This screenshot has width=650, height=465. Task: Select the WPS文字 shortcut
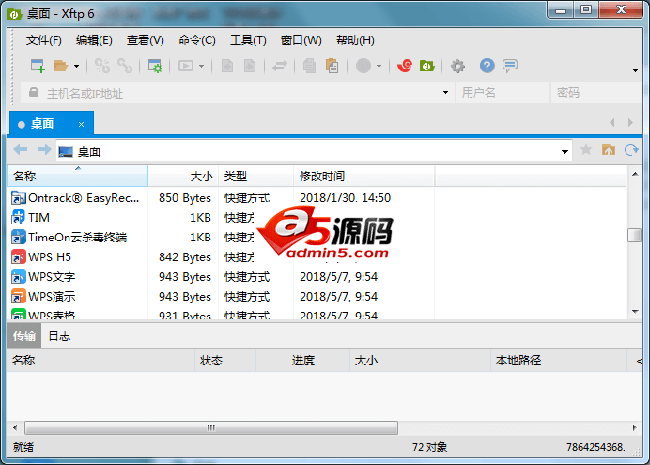coord(43,277)
